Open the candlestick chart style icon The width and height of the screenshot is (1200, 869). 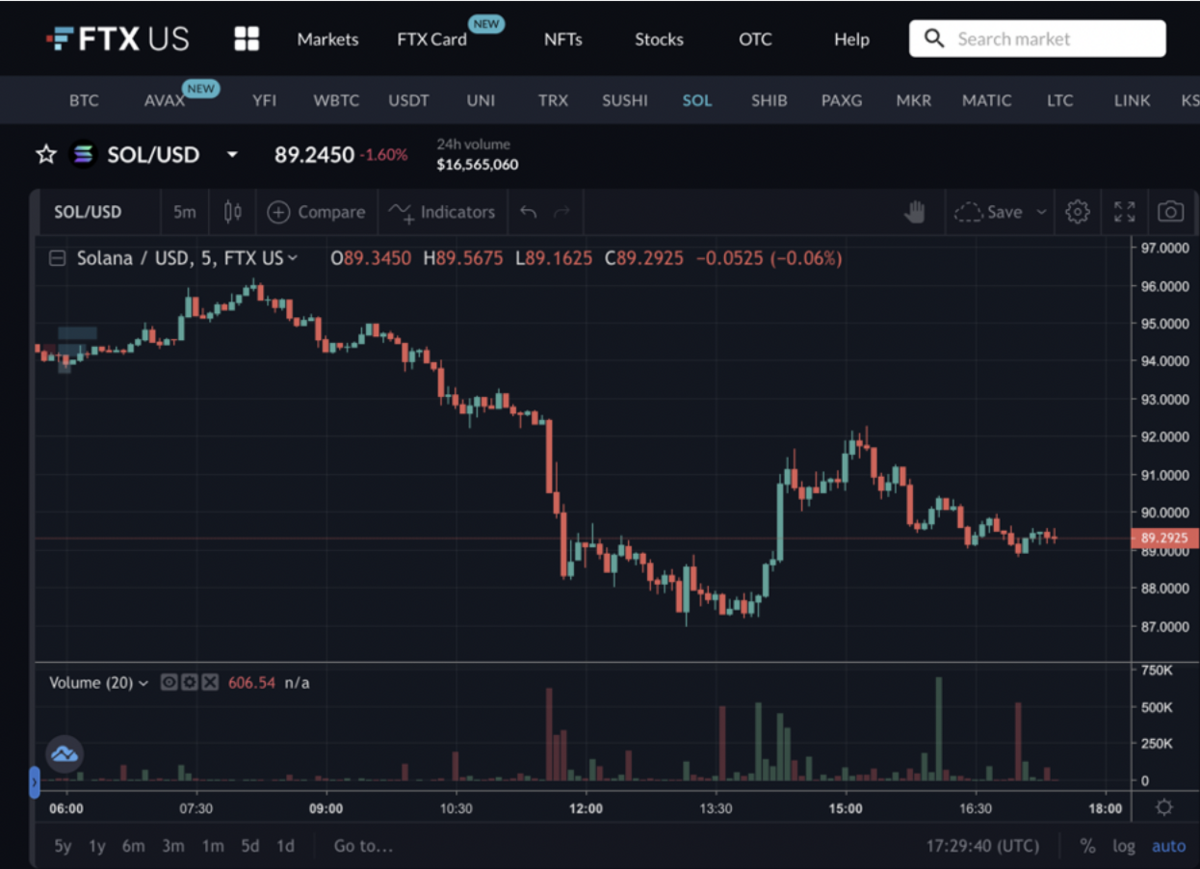(x=233, y=212)
